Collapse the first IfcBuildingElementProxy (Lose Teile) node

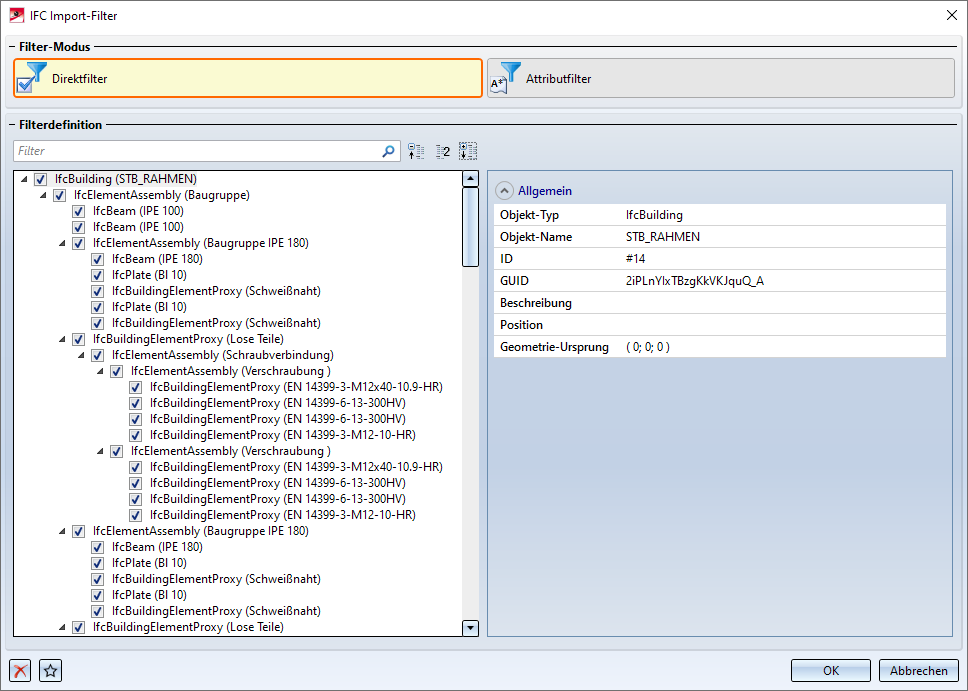coord(63,339)
